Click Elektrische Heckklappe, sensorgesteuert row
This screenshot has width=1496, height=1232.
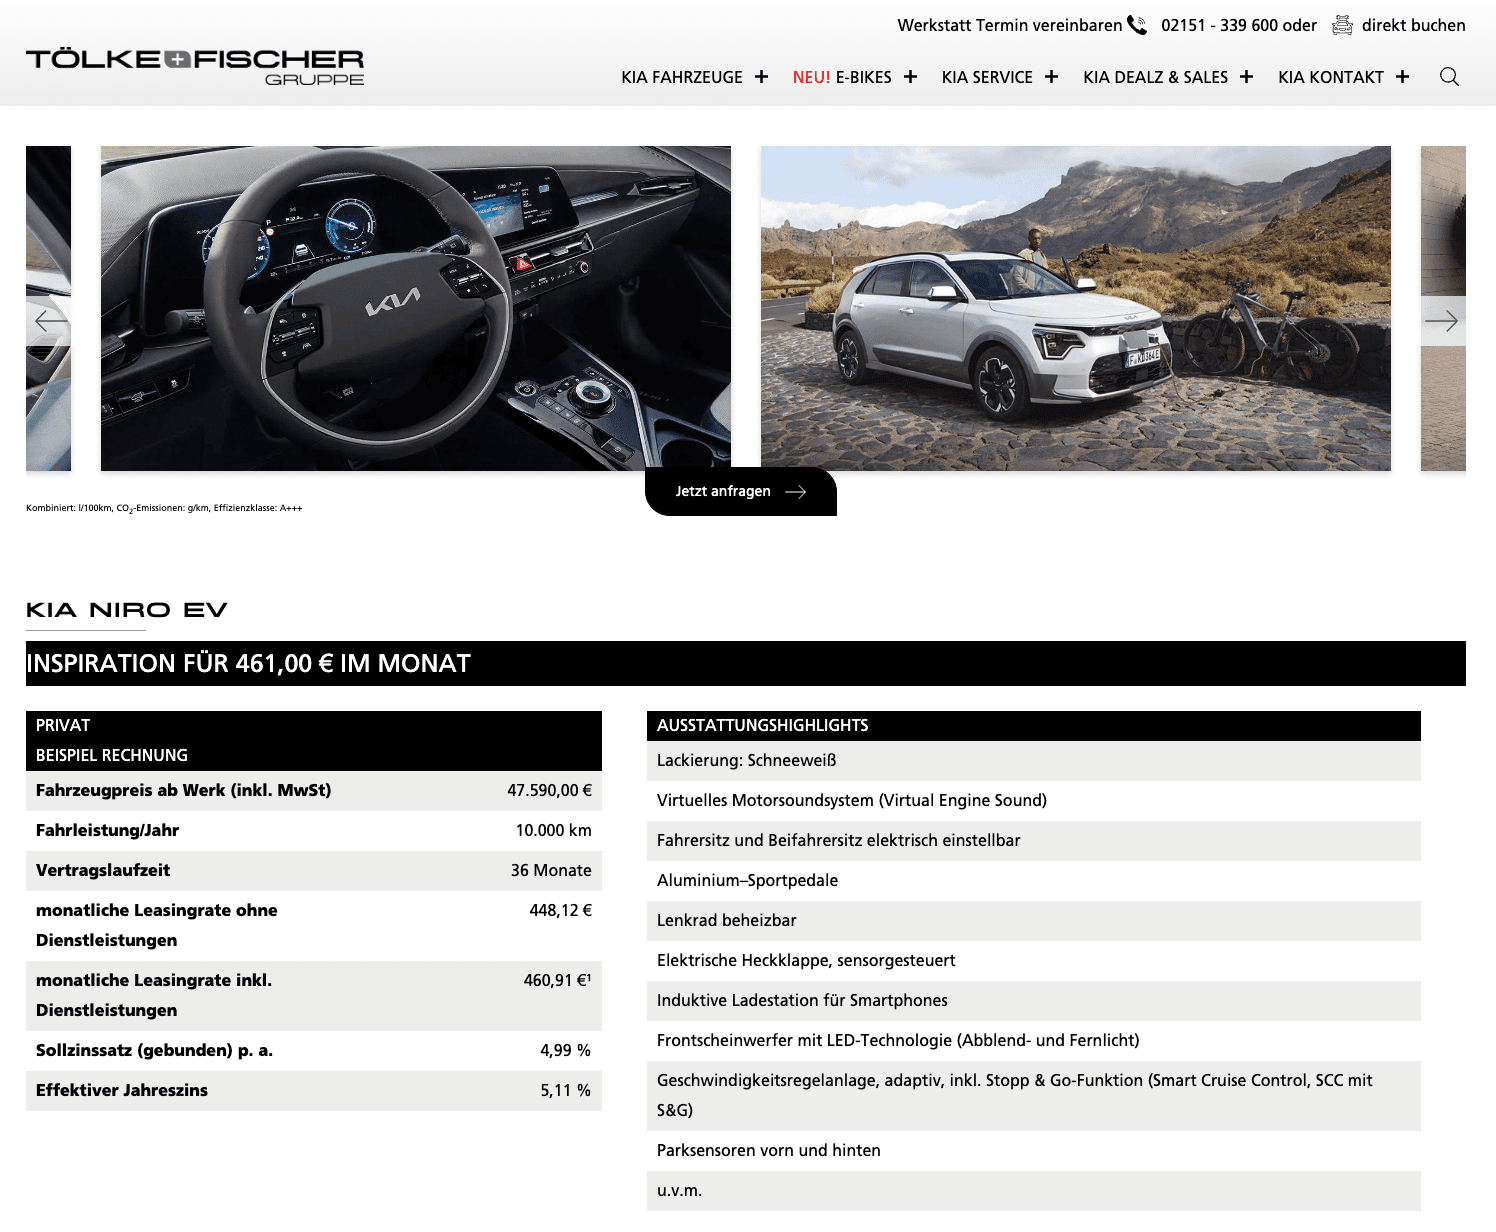coord(1034,960)
